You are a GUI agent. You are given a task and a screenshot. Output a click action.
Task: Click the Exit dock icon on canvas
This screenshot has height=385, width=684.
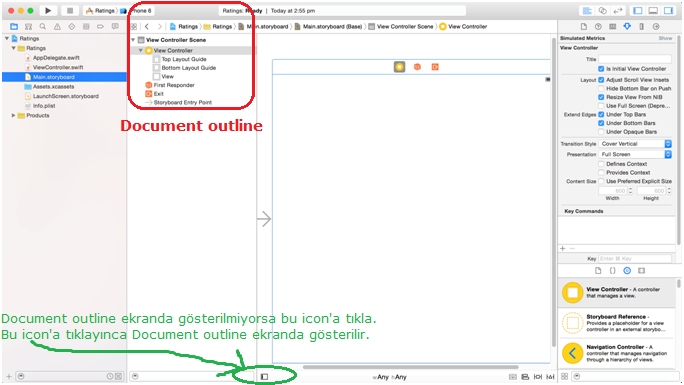(435, 67)
